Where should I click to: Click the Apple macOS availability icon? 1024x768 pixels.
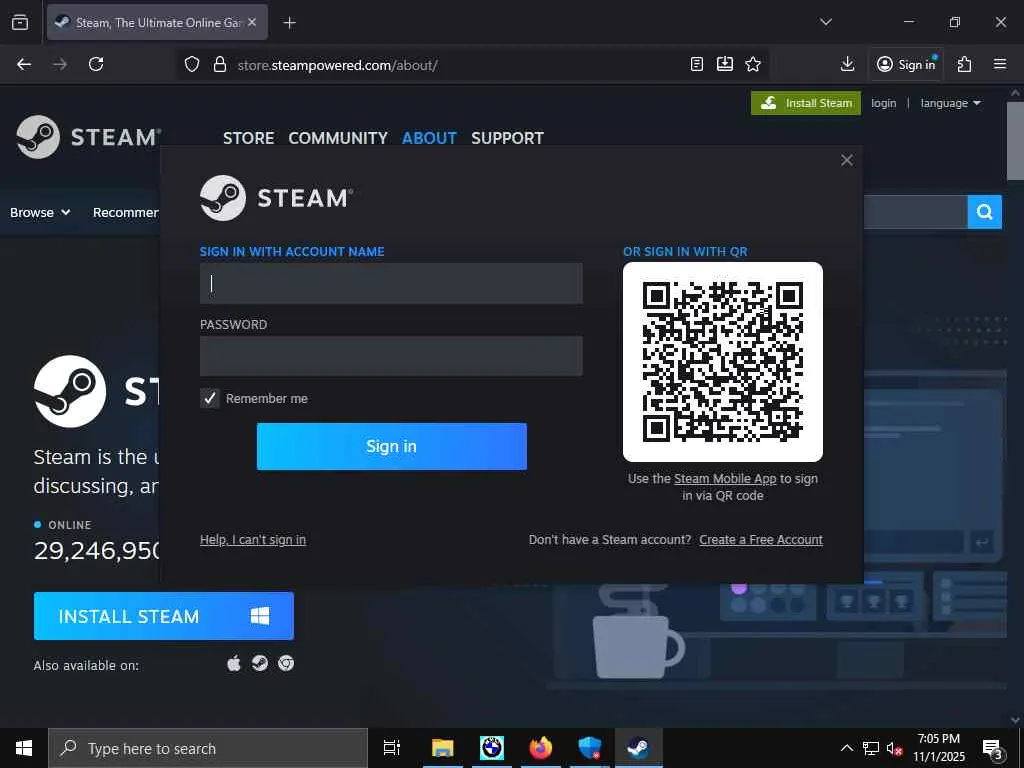234,664
